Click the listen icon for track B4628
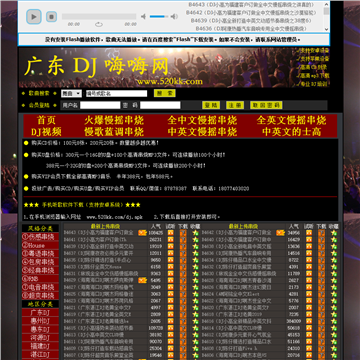The width and height of the screenshot is (360, 360). point(309,280)
